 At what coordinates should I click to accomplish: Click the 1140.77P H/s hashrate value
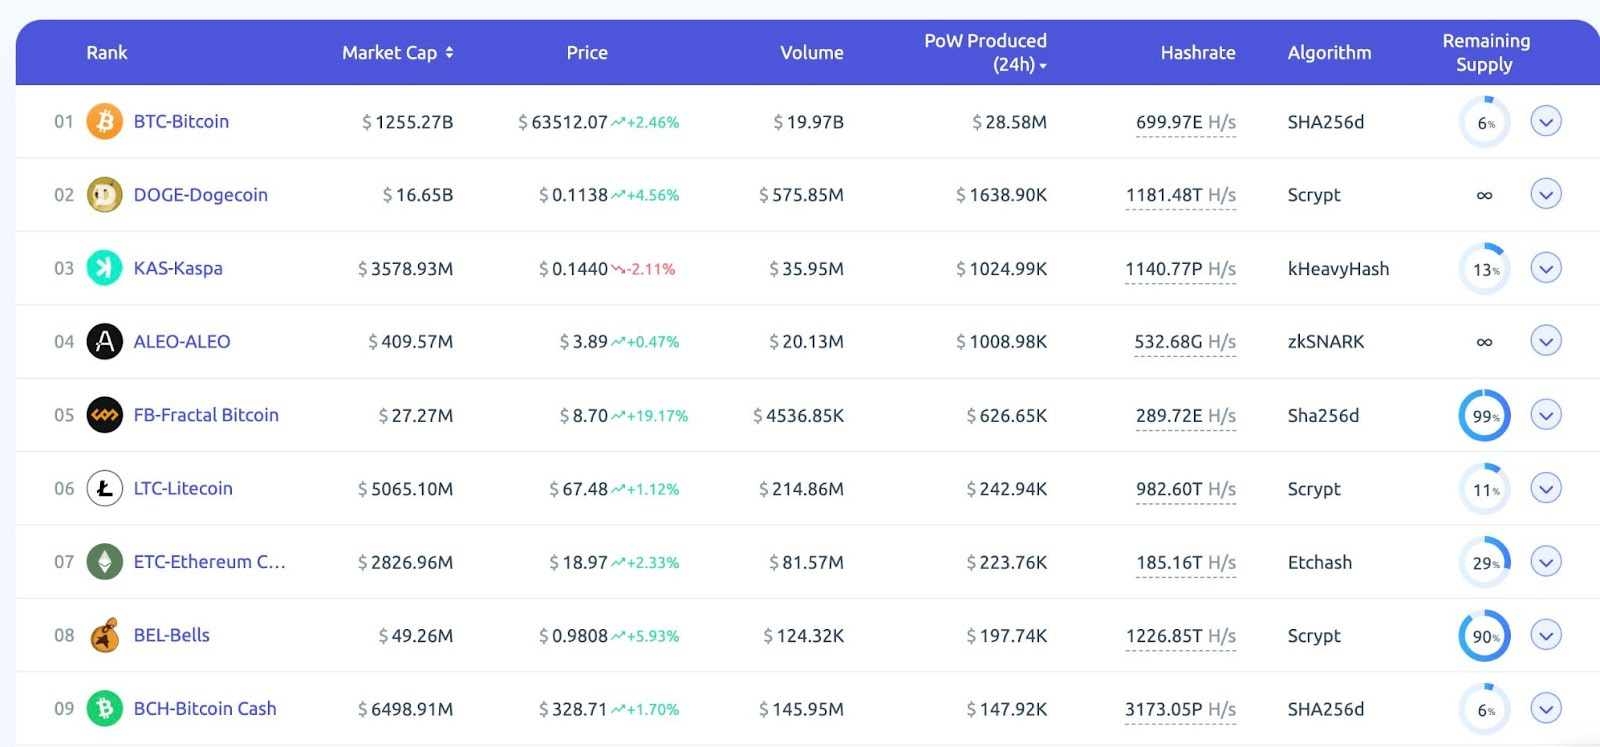point(1181,269)
